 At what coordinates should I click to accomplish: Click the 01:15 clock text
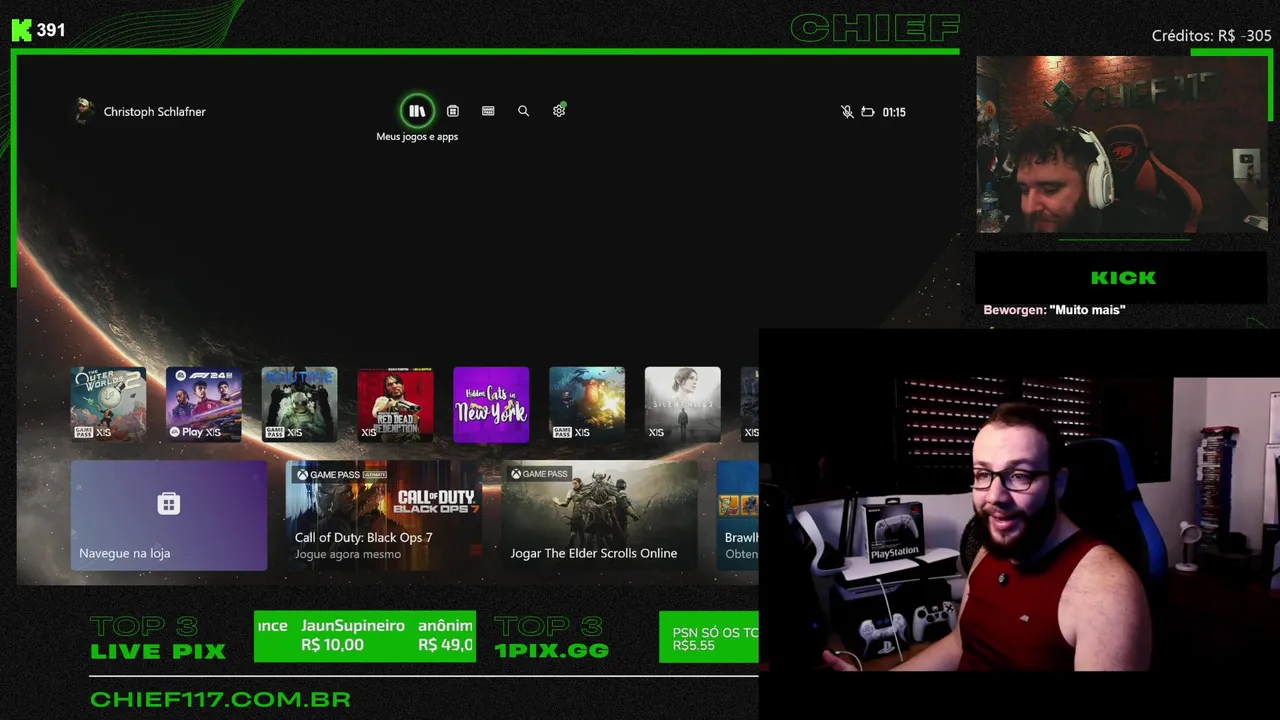tap(894, 112)
